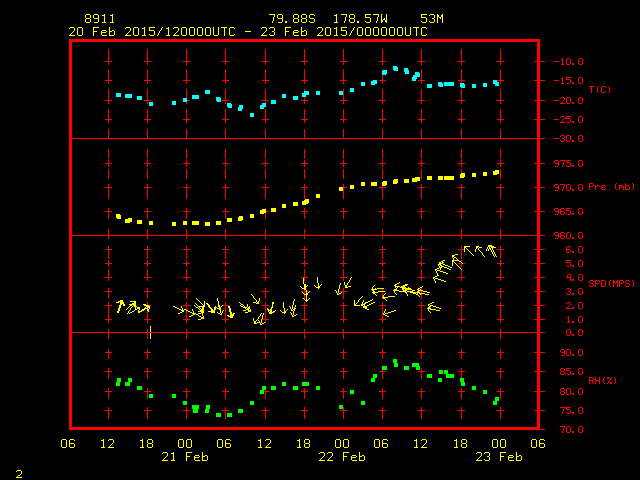Click the -15.0 temperature tick
The width and height of the screenshot is (640, 480).
pyautogui.click(x=568, y=81)
